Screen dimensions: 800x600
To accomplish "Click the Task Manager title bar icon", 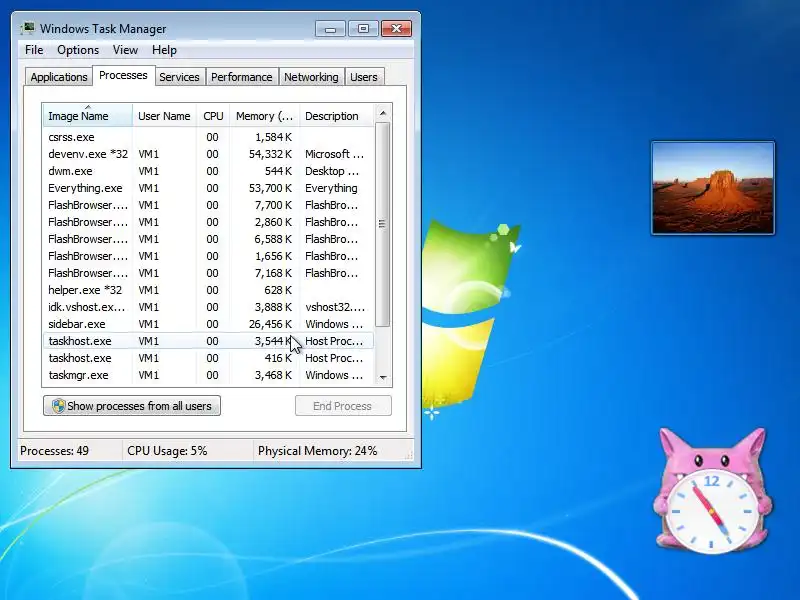I will (x=28, y=28).
